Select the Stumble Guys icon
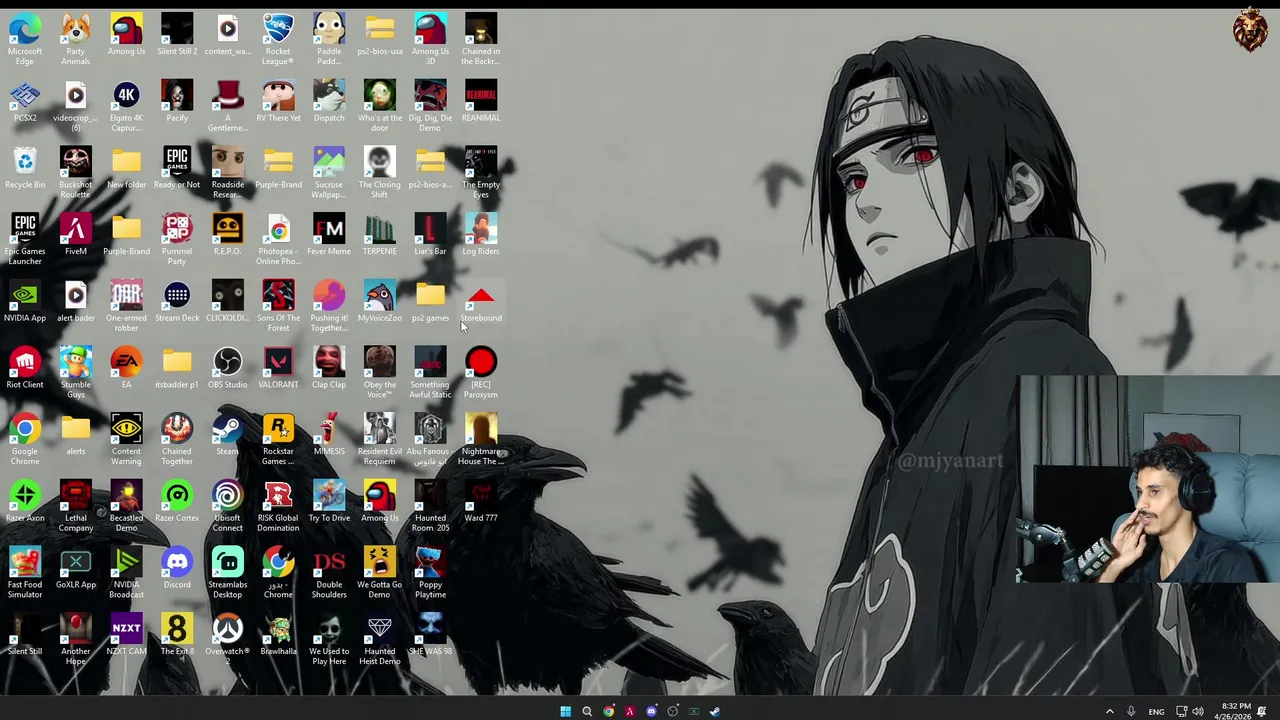 [x=76, y=372]
